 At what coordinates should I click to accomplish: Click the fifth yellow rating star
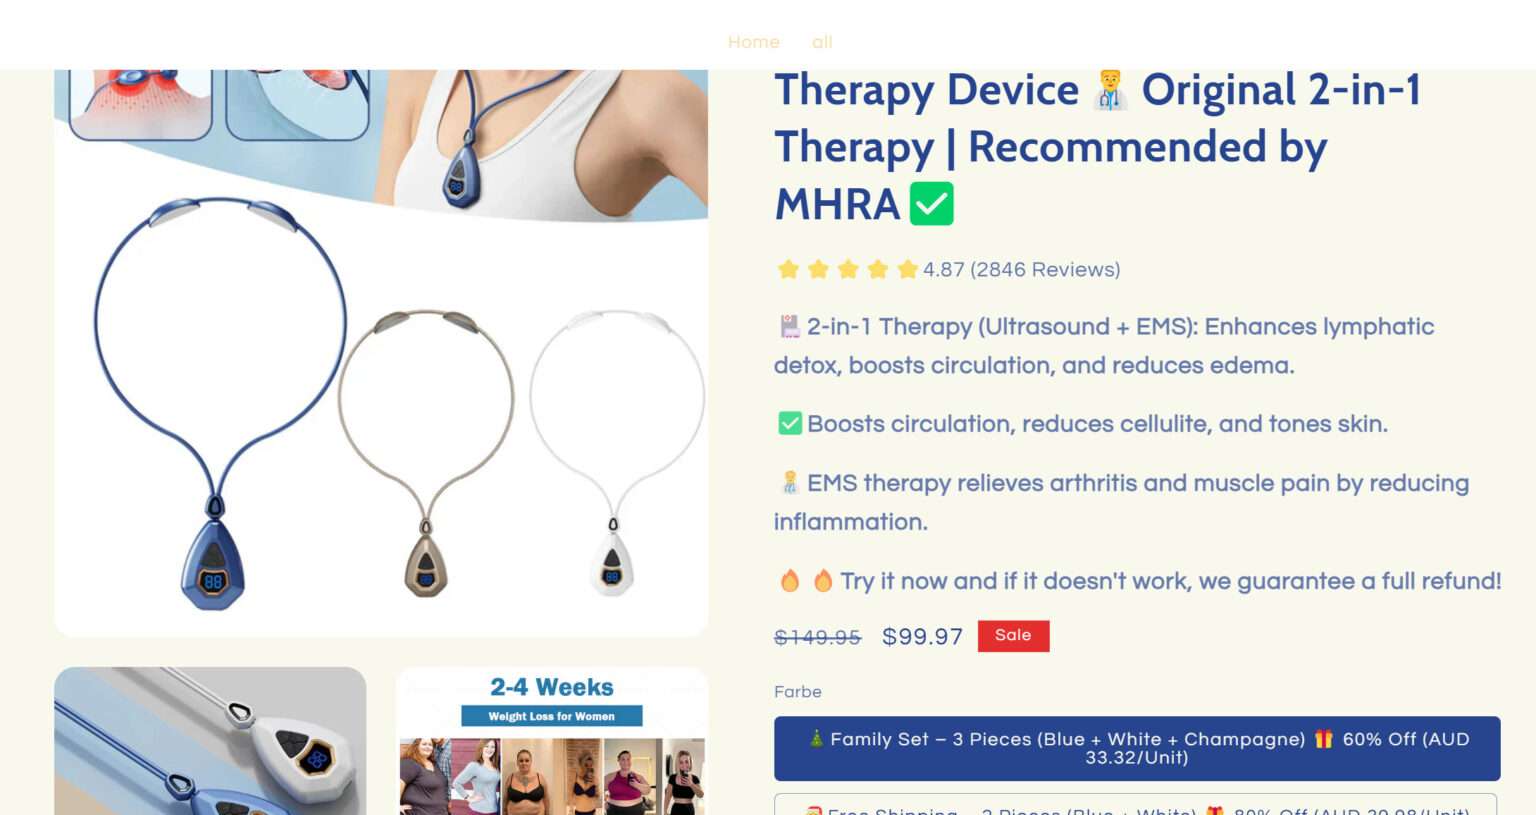pos(907,269)
